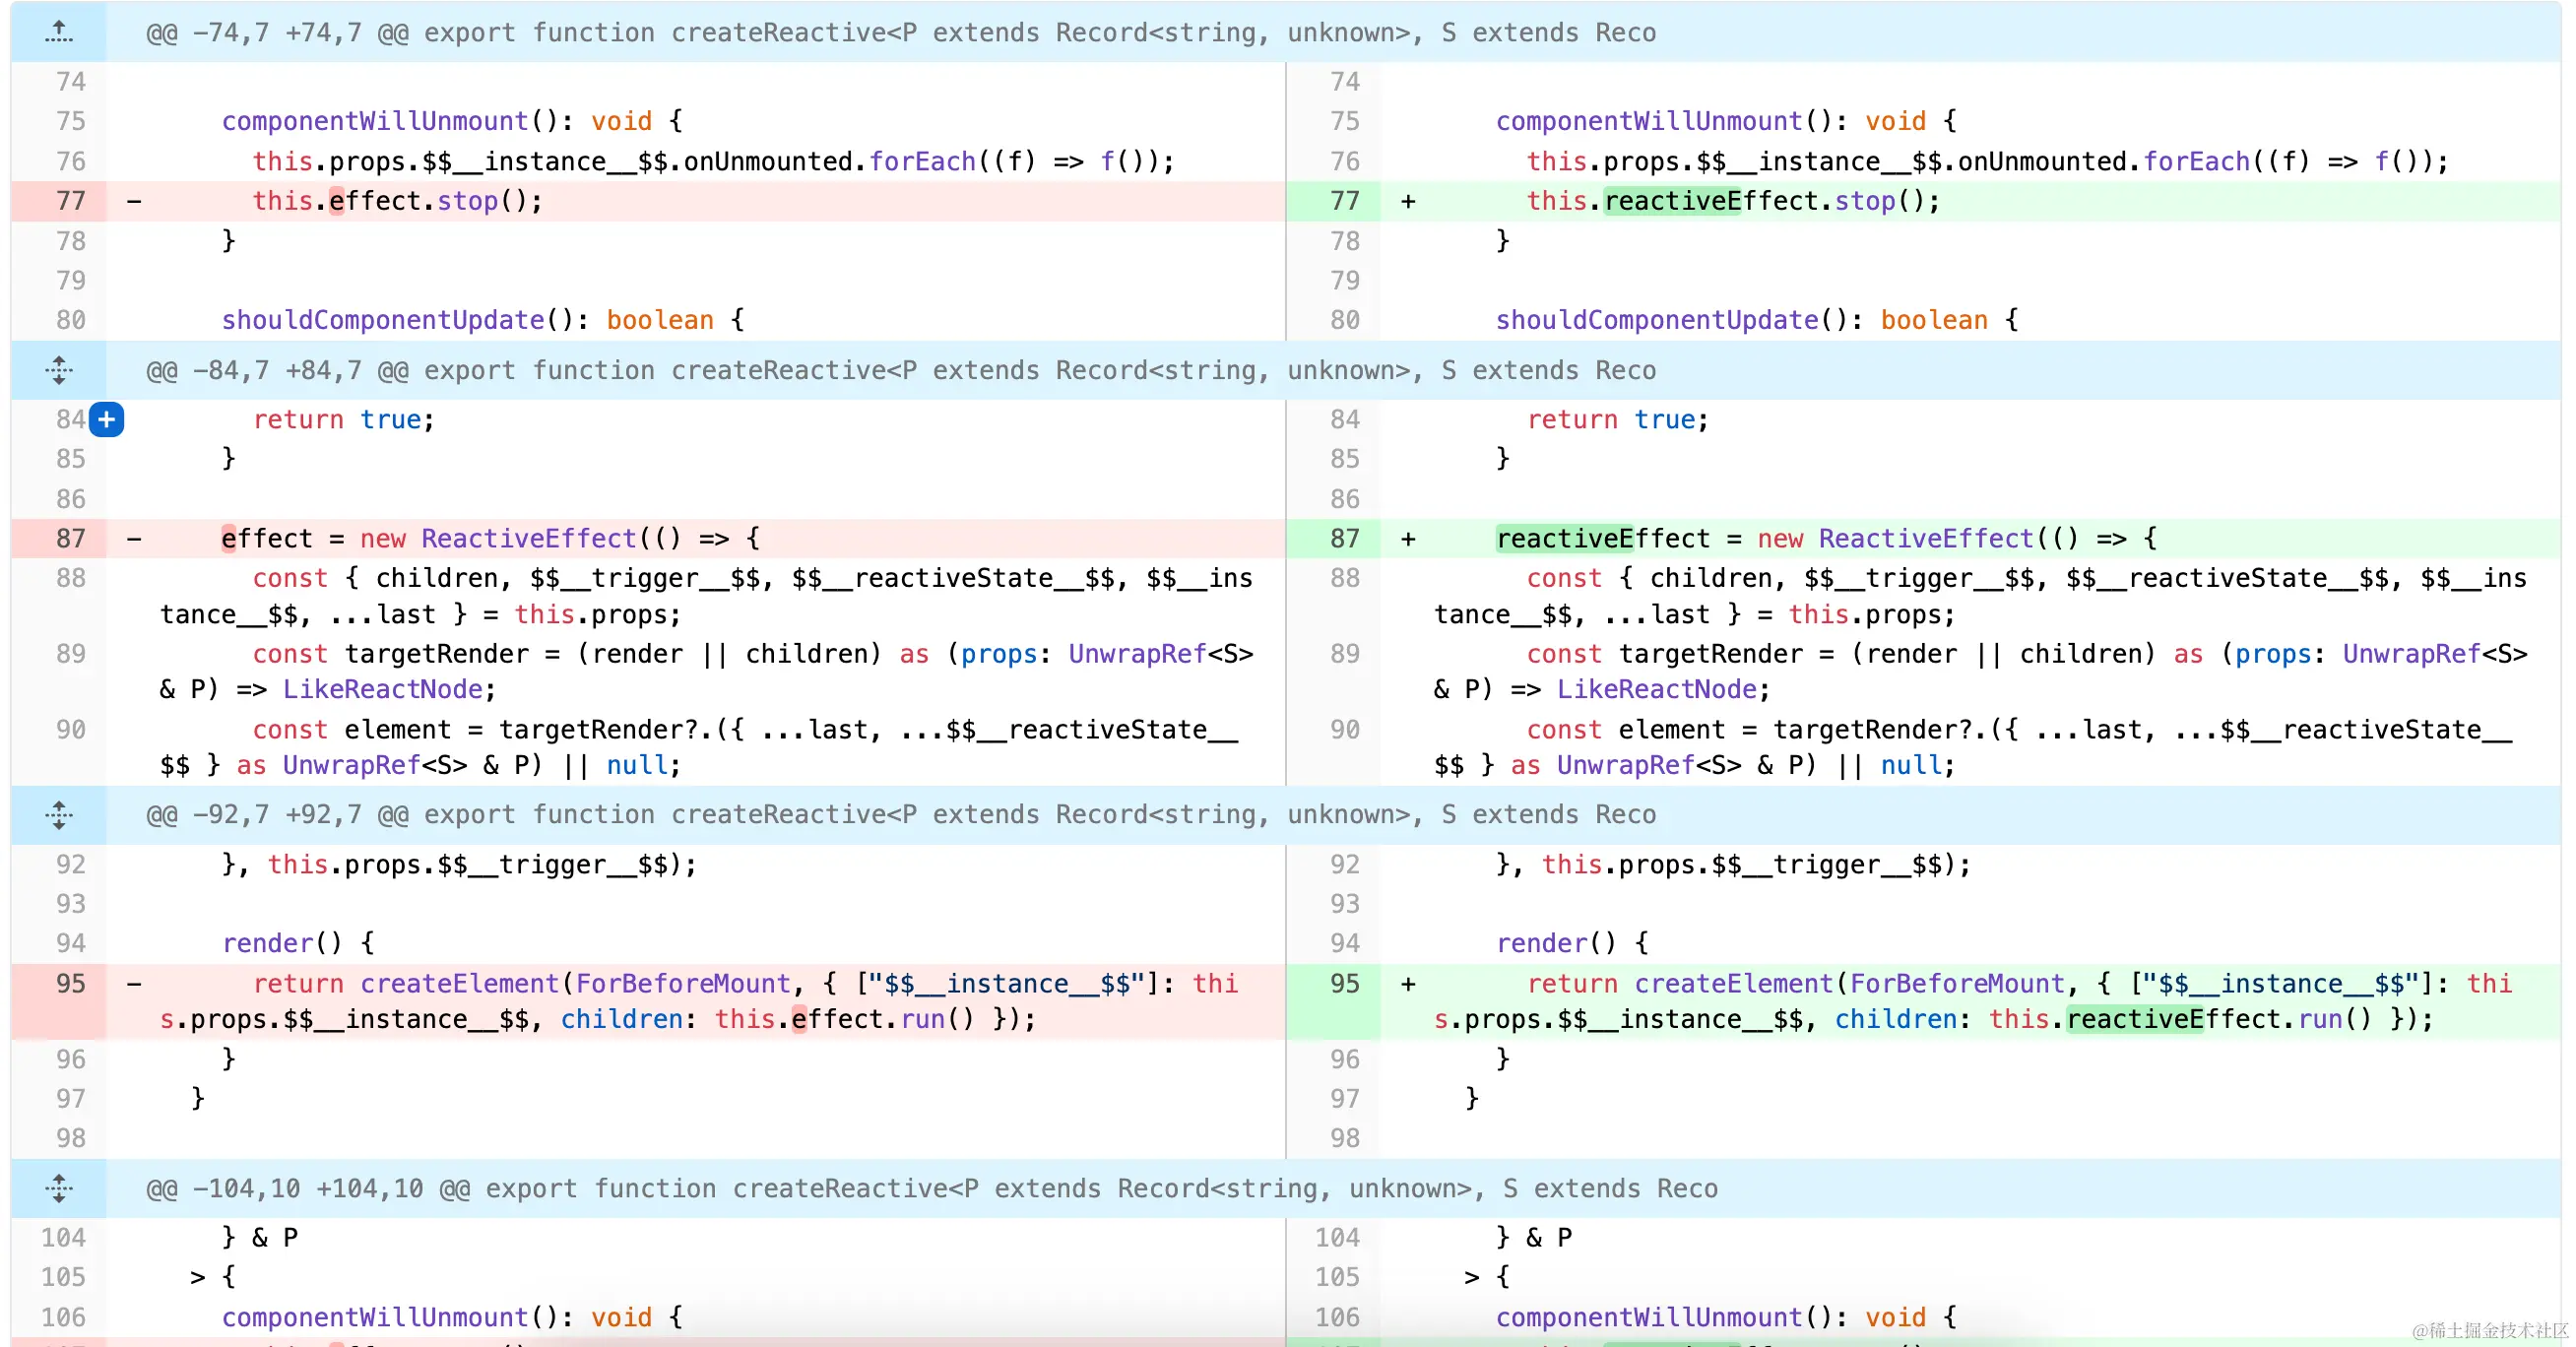This screenshot has width=2576, height=1347.
Task: Expand hidden lines at the @@ -92,7 hunk
Action: [59, 815]
